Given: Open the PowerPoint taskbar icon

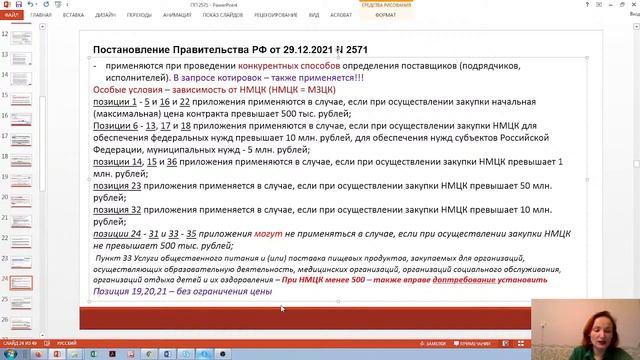Looking at the screenshot, I should pos(57,354).
